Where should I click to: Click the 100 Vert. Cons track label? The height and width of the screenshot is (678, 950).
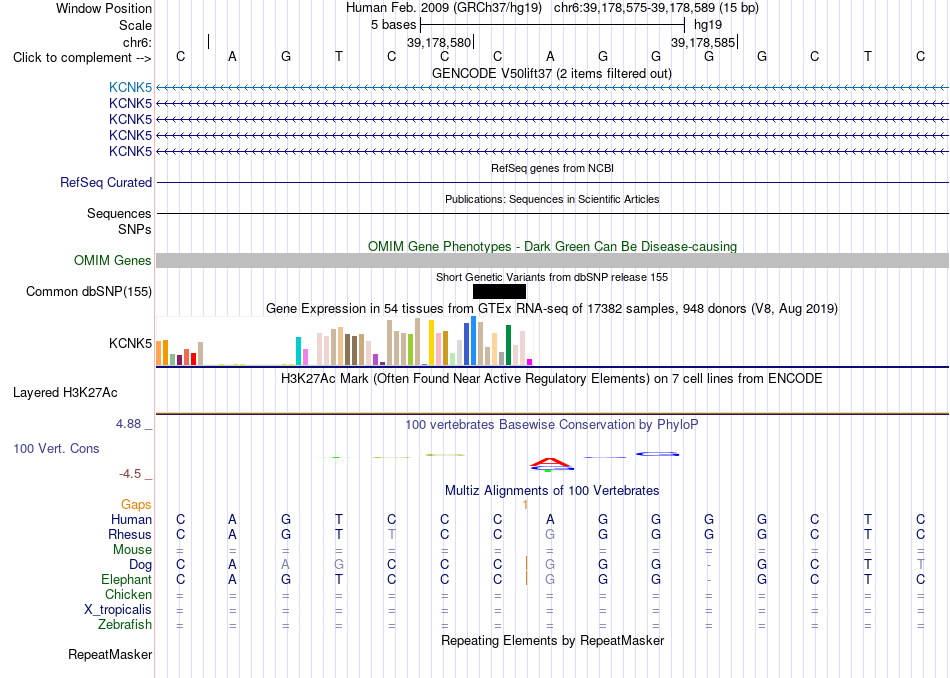click(x=56, y=448)
